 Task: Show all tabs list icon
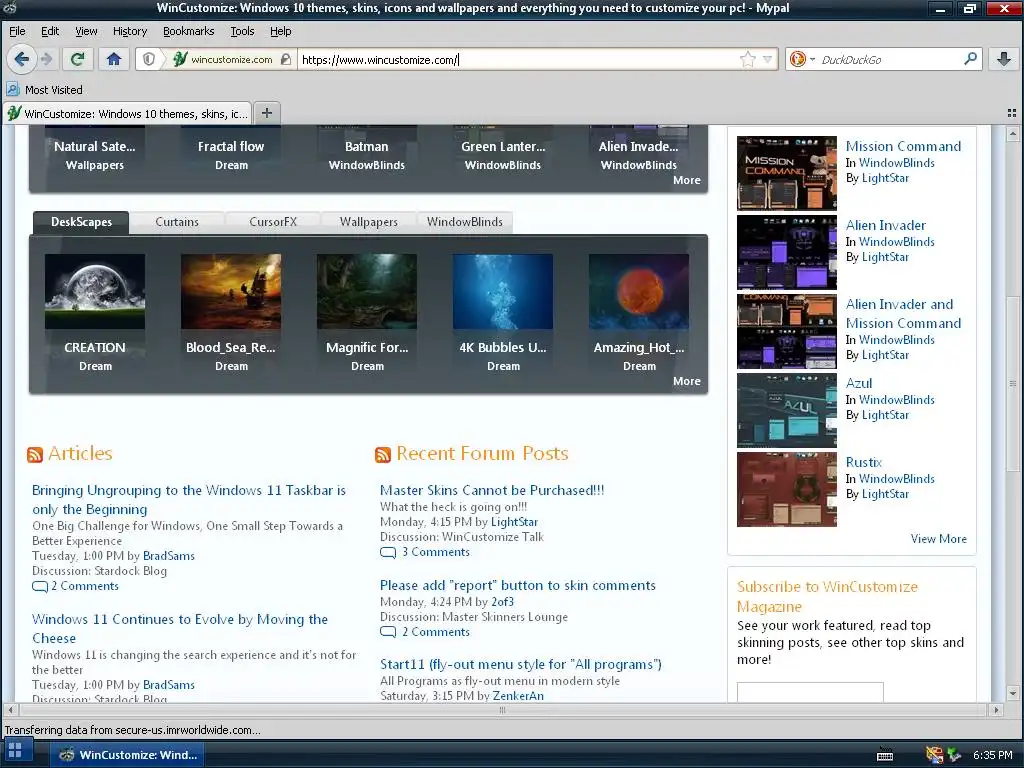1012,113
